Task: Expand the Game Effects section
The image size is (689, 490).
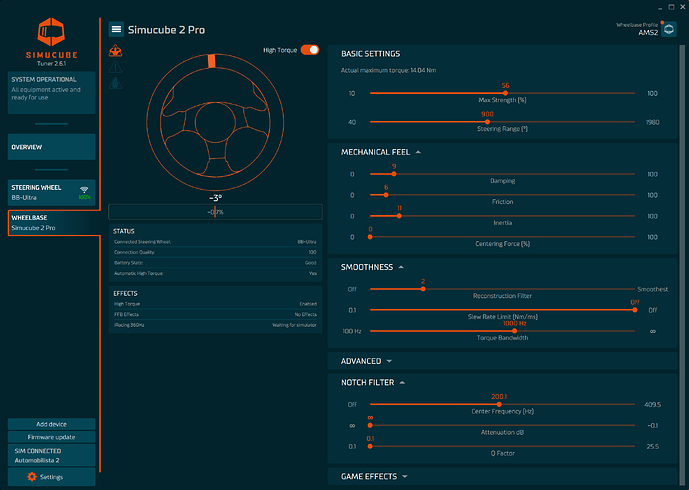Action: [404, 476]
